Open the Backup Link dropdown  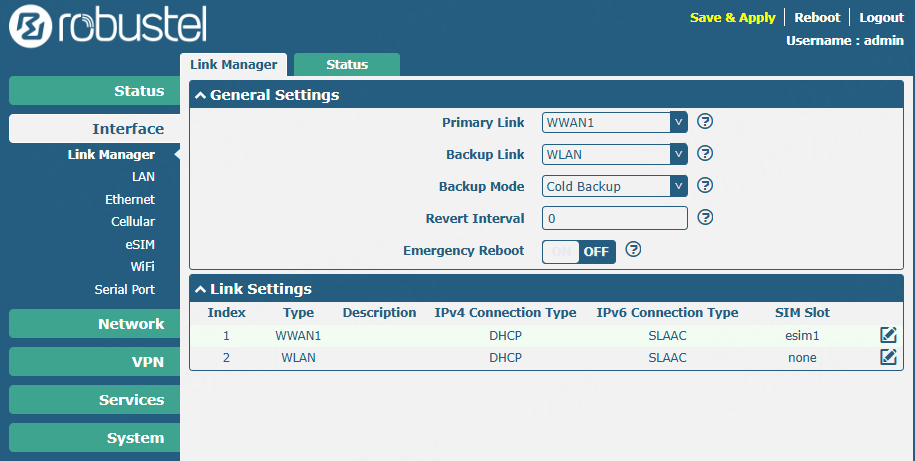point(614,154)
